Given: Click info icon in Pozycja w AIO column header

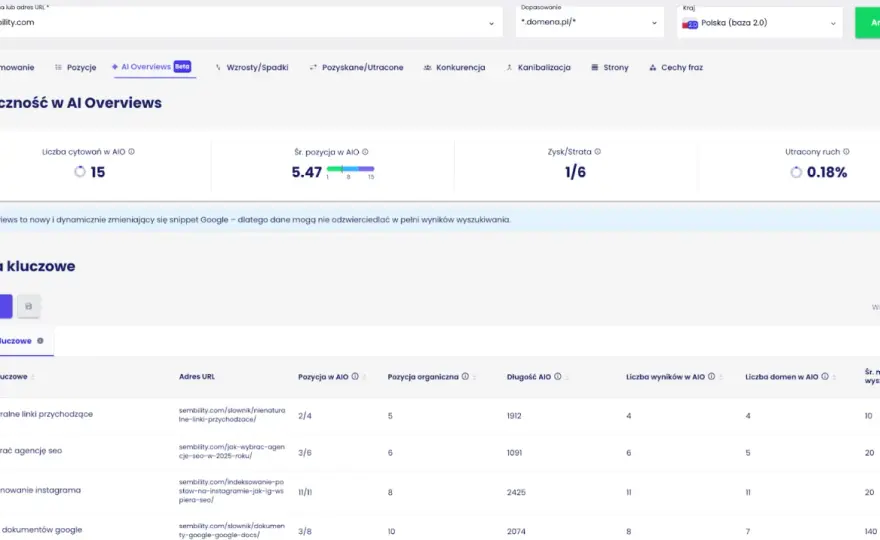Looking at the screenshot, I should (x=355, y=377).
